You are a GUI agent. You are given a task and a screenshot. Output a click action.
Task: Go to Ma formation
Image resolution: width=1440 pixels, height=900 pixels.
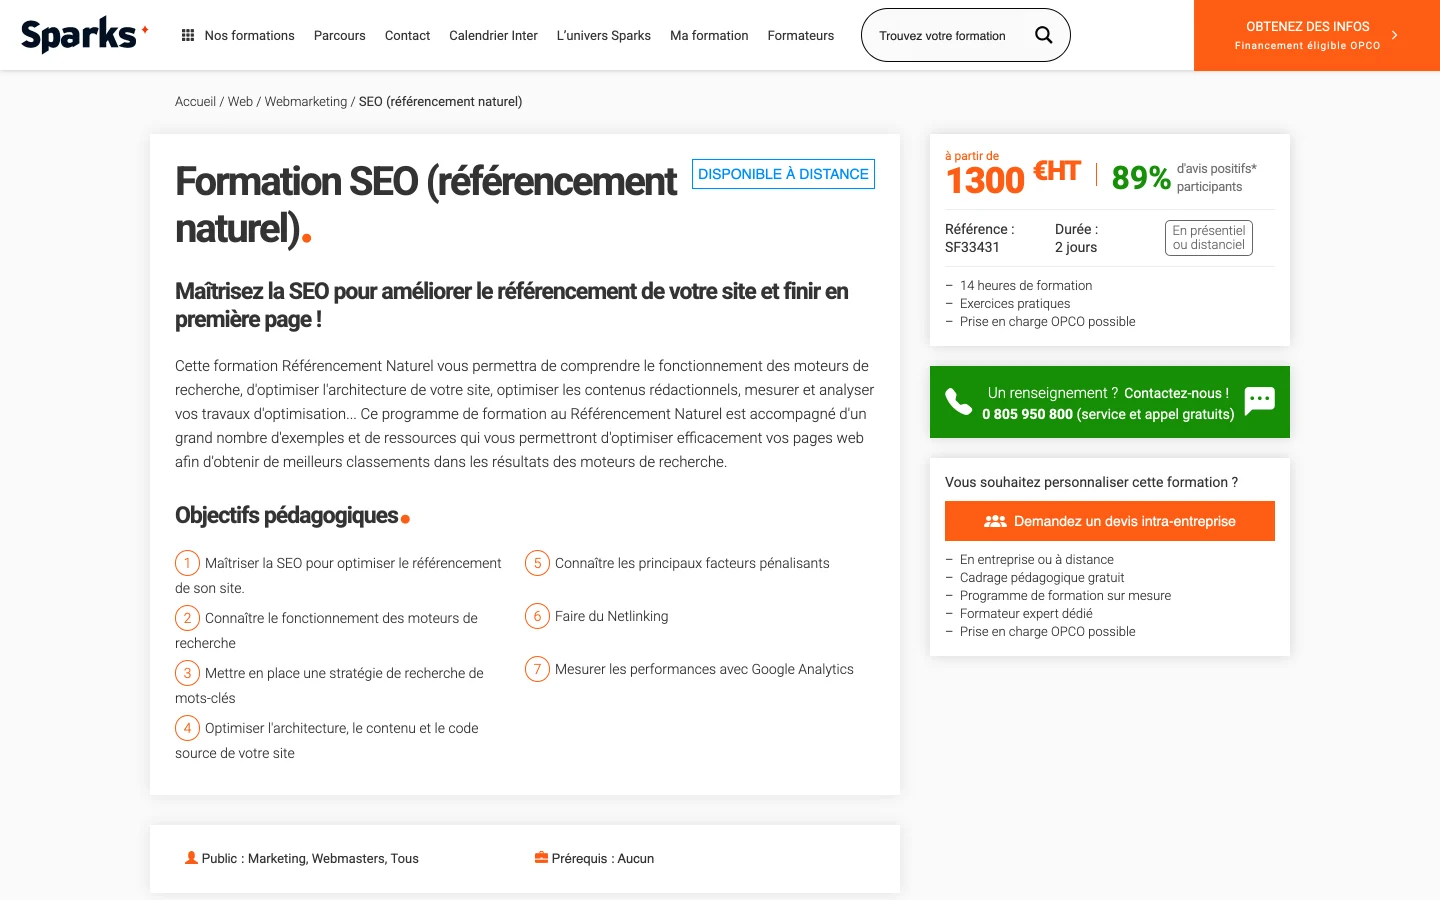[709, 35]
